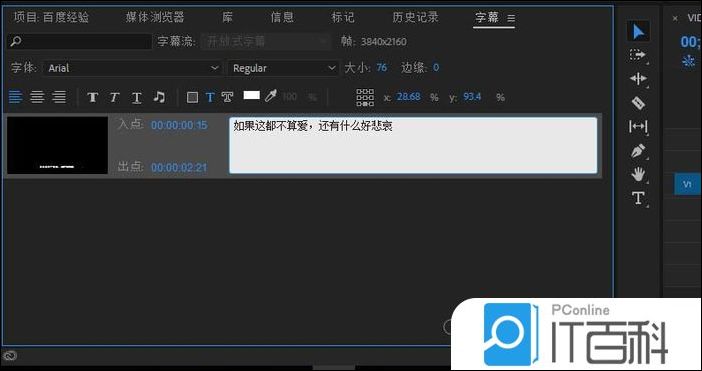The width and height of the screenshot is (702, 371).
Task: Select the Type tool
Action: (x=638, y=198)
